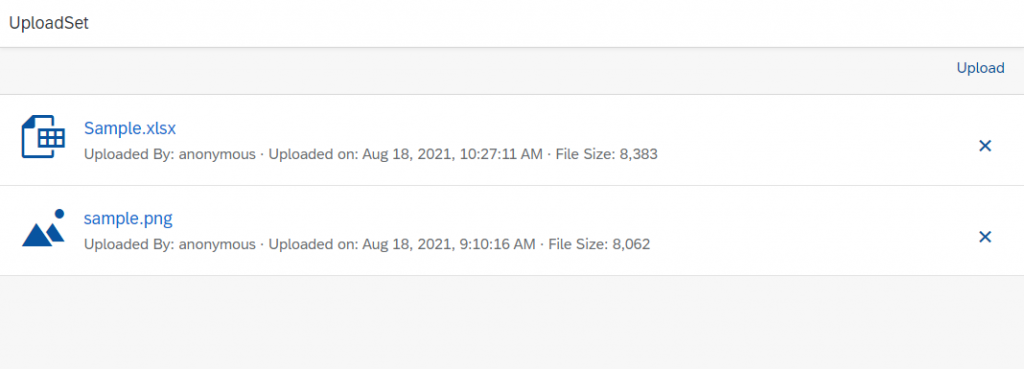
Task: Click the Upload button in the toolbar
Action: (980, 68)
